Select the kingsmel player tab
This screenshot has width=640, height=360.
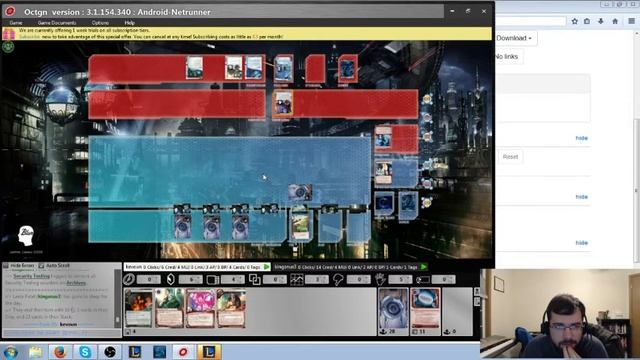pyautogui.click(x=351, y=267)
